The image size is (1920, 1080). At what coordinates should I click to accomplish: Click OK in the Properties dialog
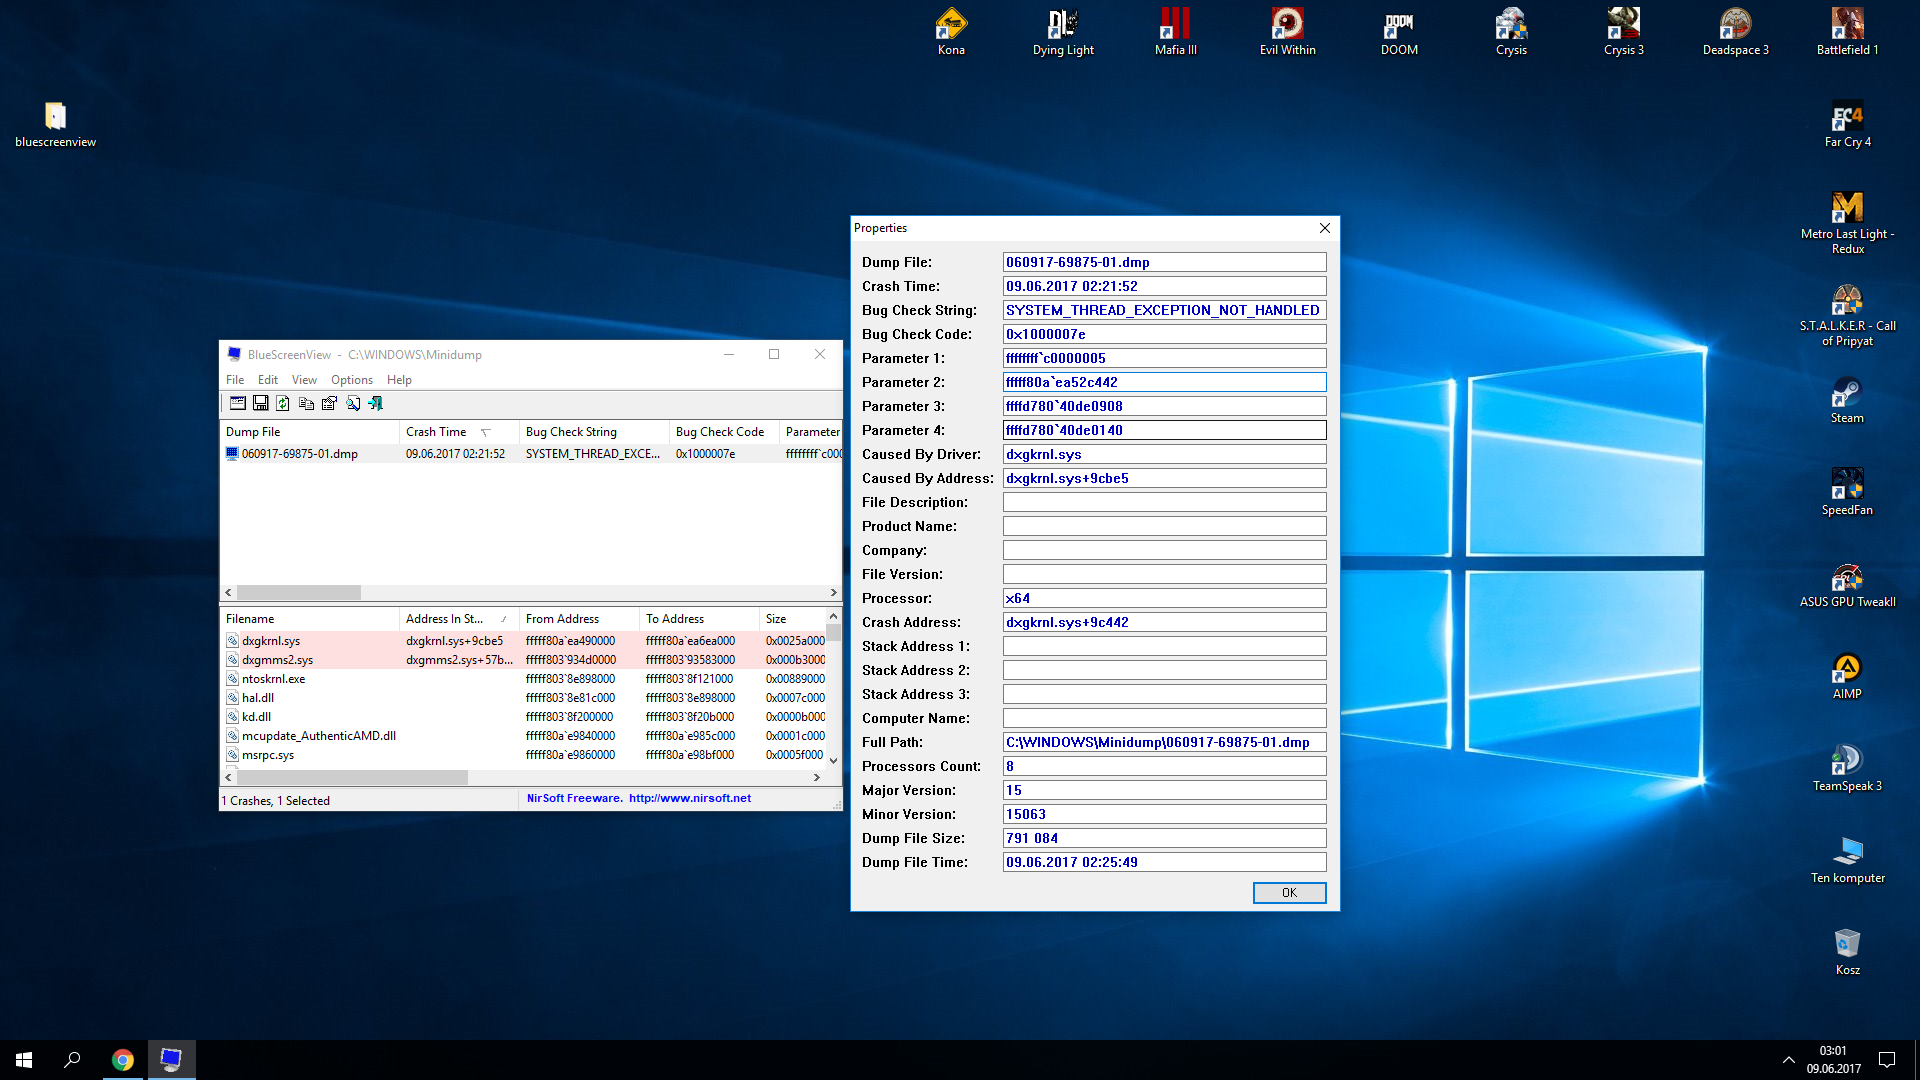pyautogui.click(x=1289, y=893)
